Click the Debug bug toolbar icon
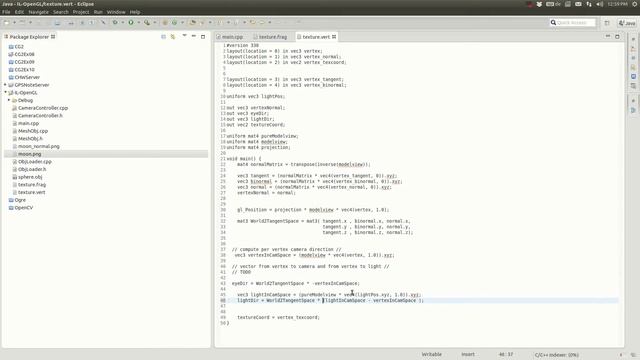The image size is (640, 360). click(x=115, y=22)
